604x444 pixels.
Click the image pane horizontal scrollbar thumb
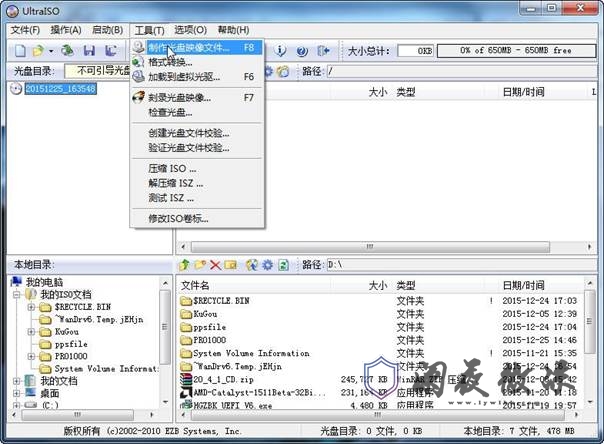tap(370, 246)
